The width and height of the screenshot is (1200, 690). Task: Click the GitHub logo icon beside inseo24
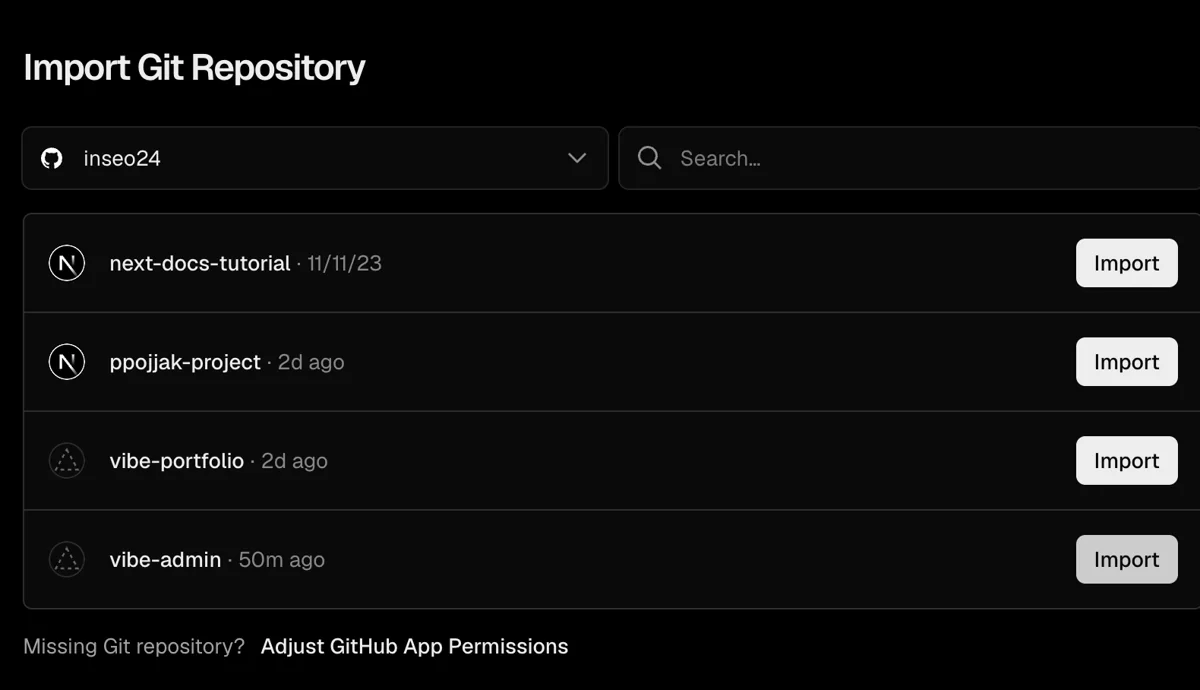(x=52, y=158)
